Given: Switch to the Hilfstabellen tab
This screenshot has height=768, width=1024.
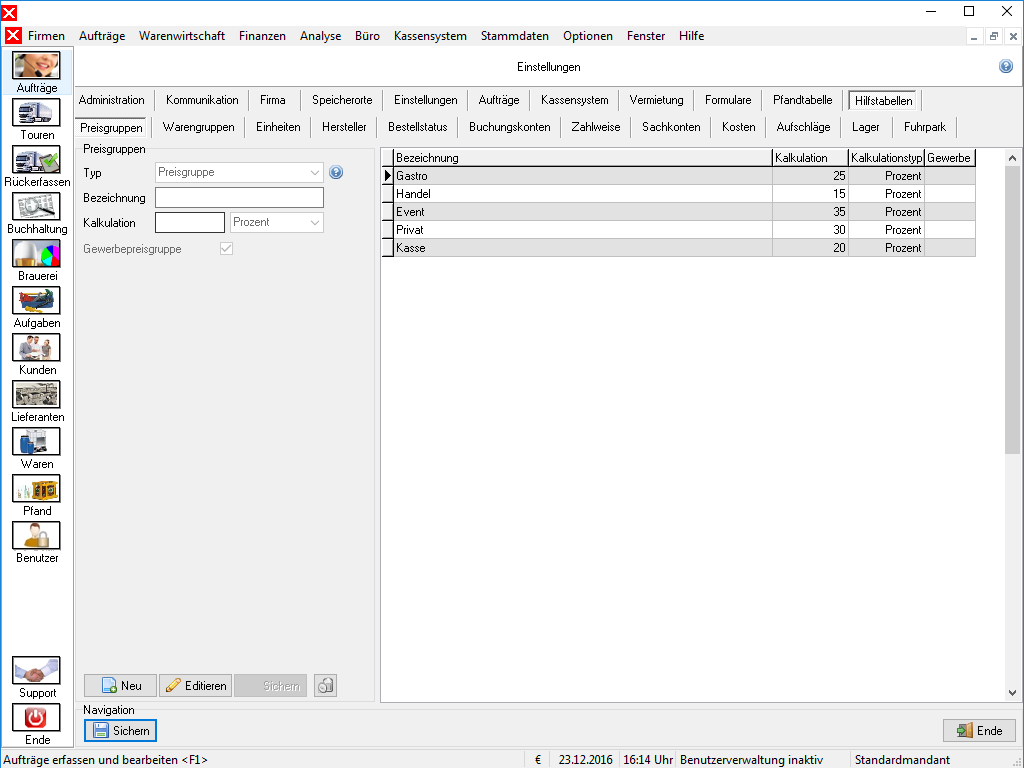Looking at the screenshot, I should (x=883, y=101).
